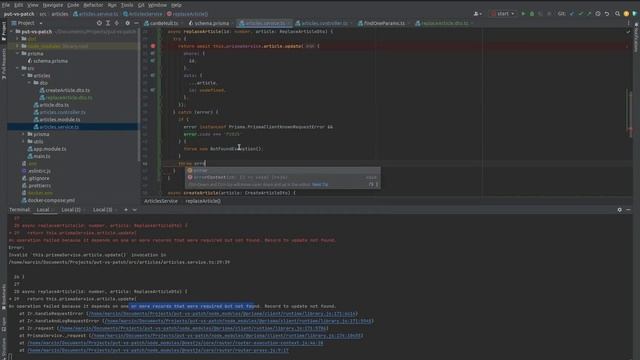Open main.ts in project tree
Screen dimensions: 640x360
39,156
